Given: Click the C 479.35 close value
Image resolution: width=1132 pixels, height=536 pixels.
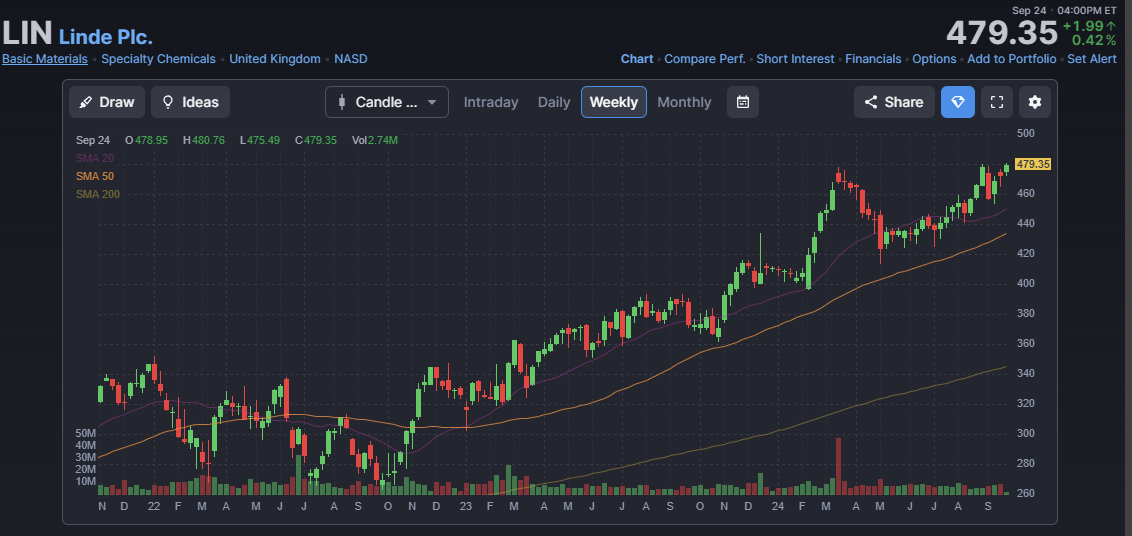Looking at the screenshot, I should [x=315, y=140].
